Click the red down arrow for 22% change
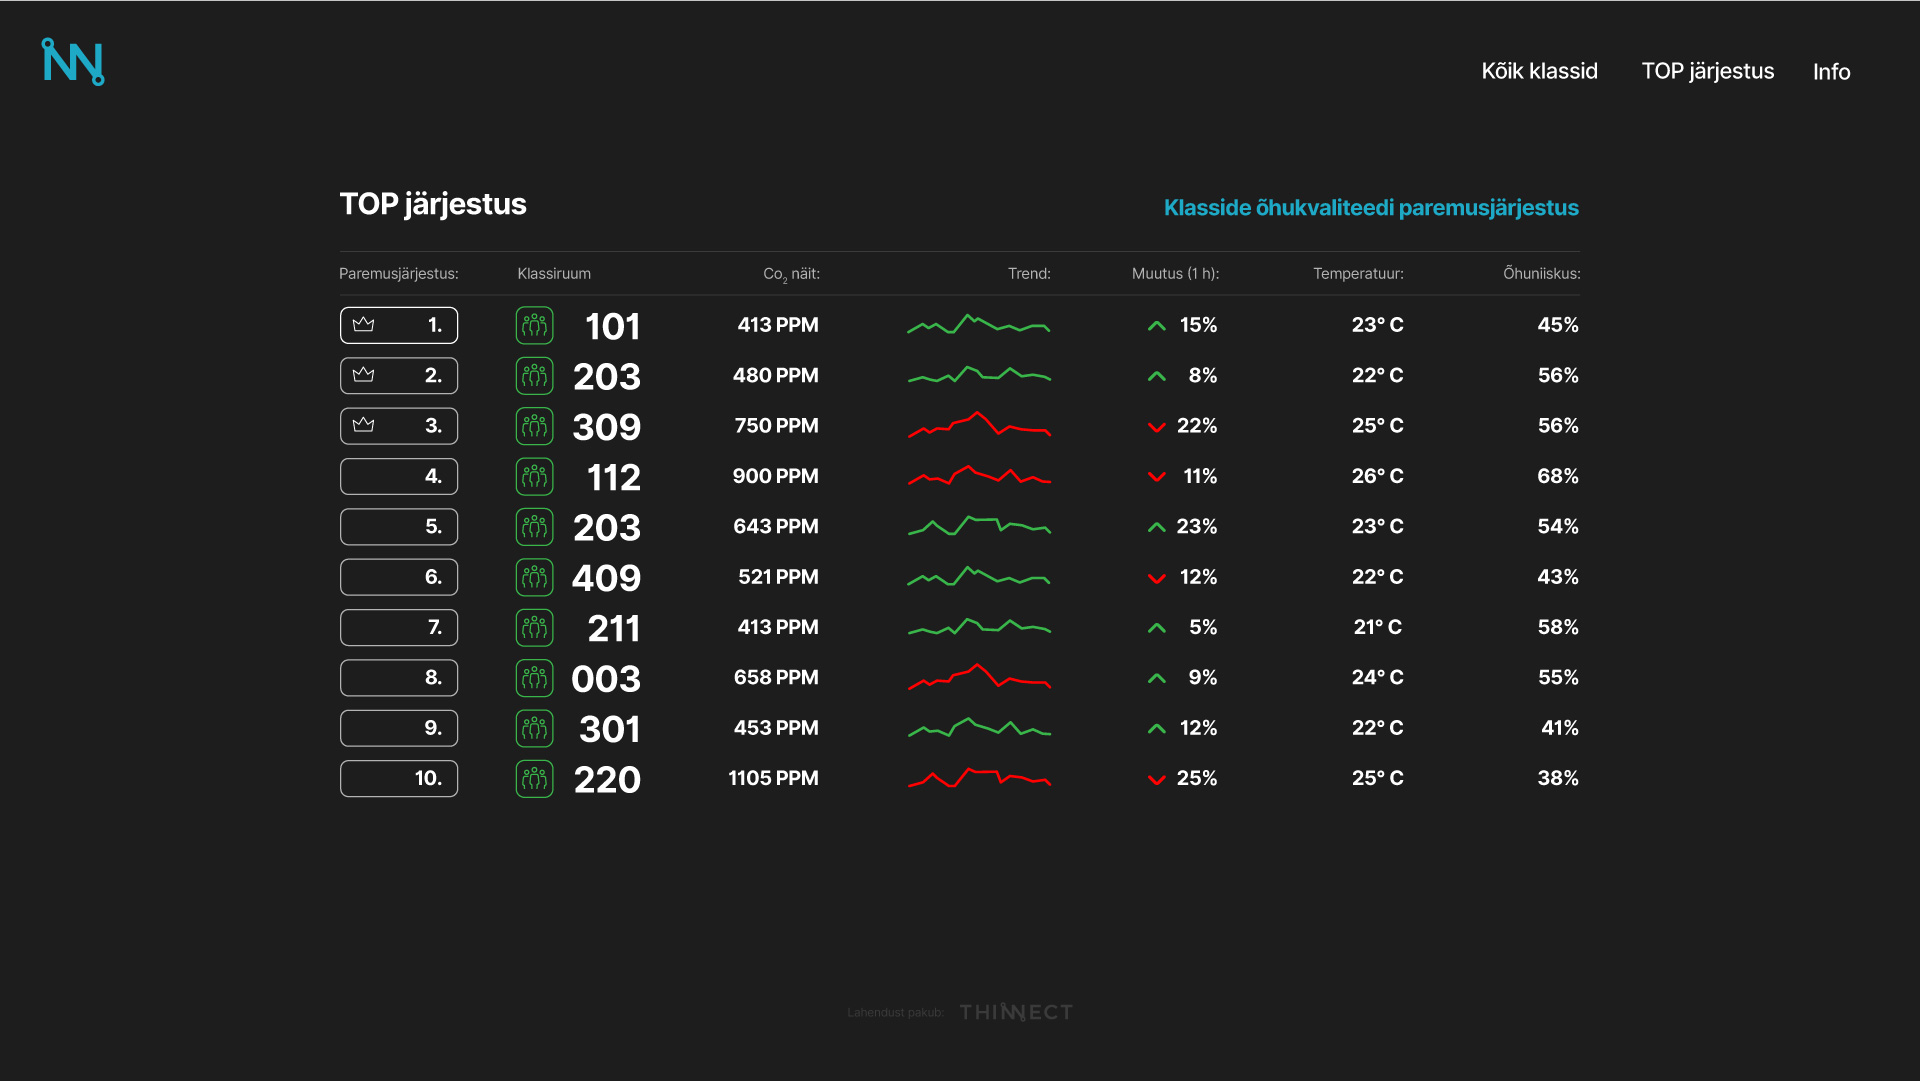Image resolution: width=1920 pixels, height=1081 pixels. 1157,427
